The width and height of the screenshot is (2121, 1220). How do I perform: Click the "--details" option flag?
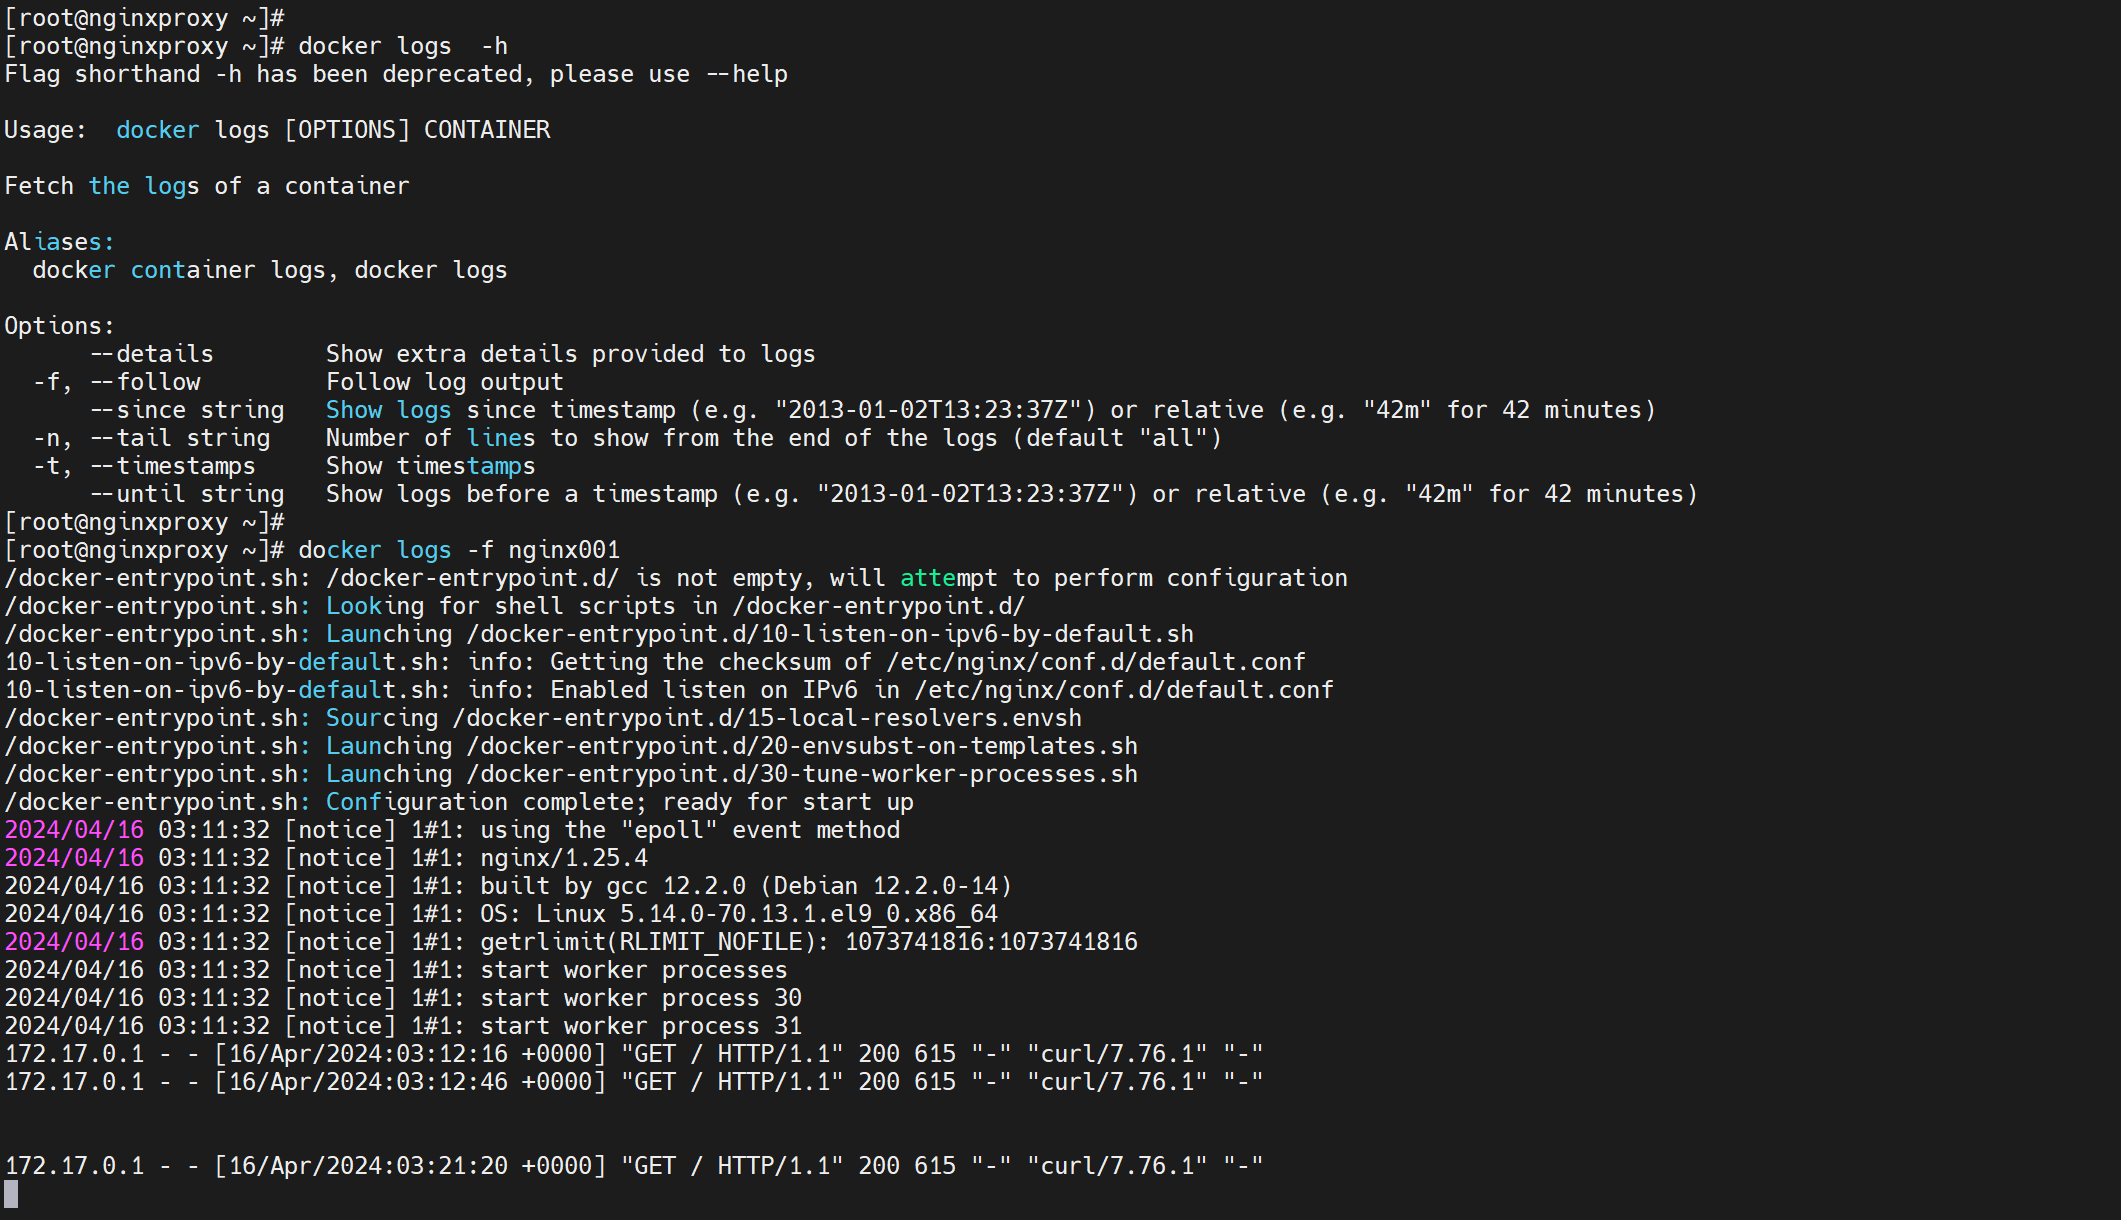point(151,355)
